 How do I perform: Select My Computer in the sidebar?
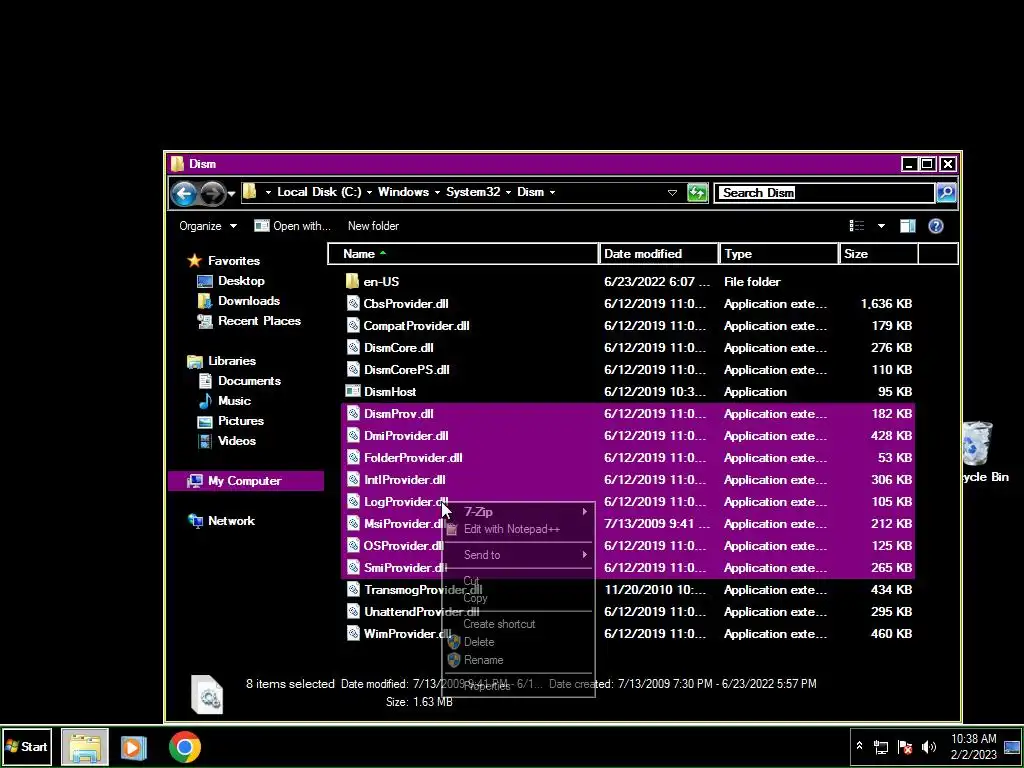(246, 481)
